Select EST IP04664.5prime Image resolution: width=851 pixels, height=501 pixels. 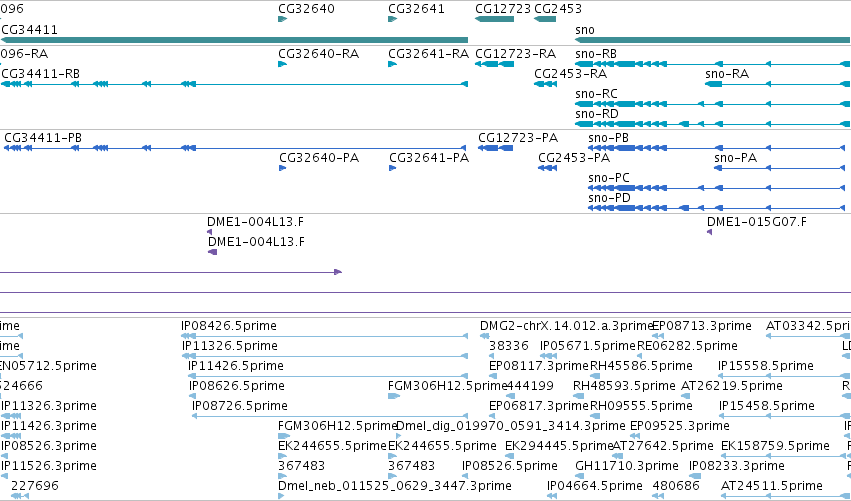(595, 486)
